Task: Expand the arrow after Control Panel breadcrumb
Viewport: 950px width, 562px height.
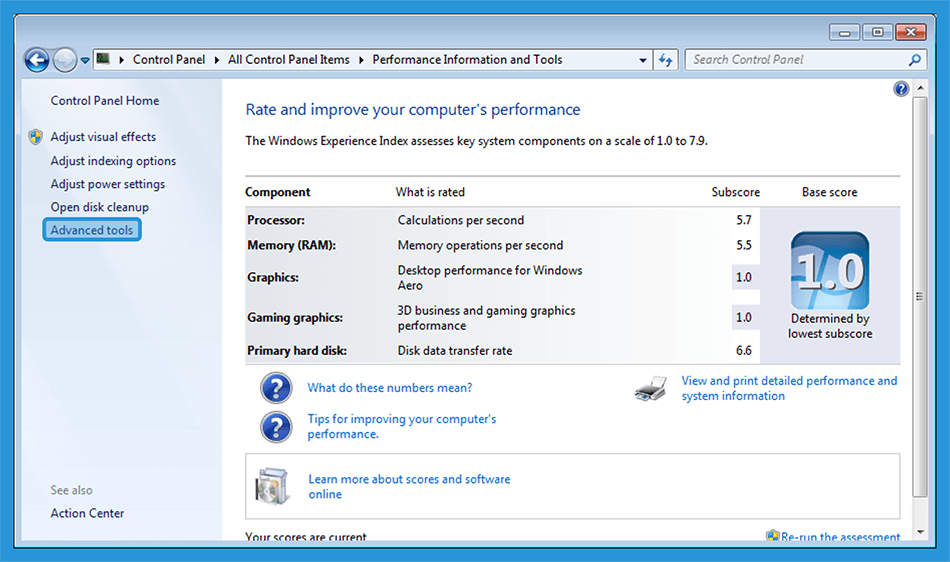Action: click(x=216, y=60)
